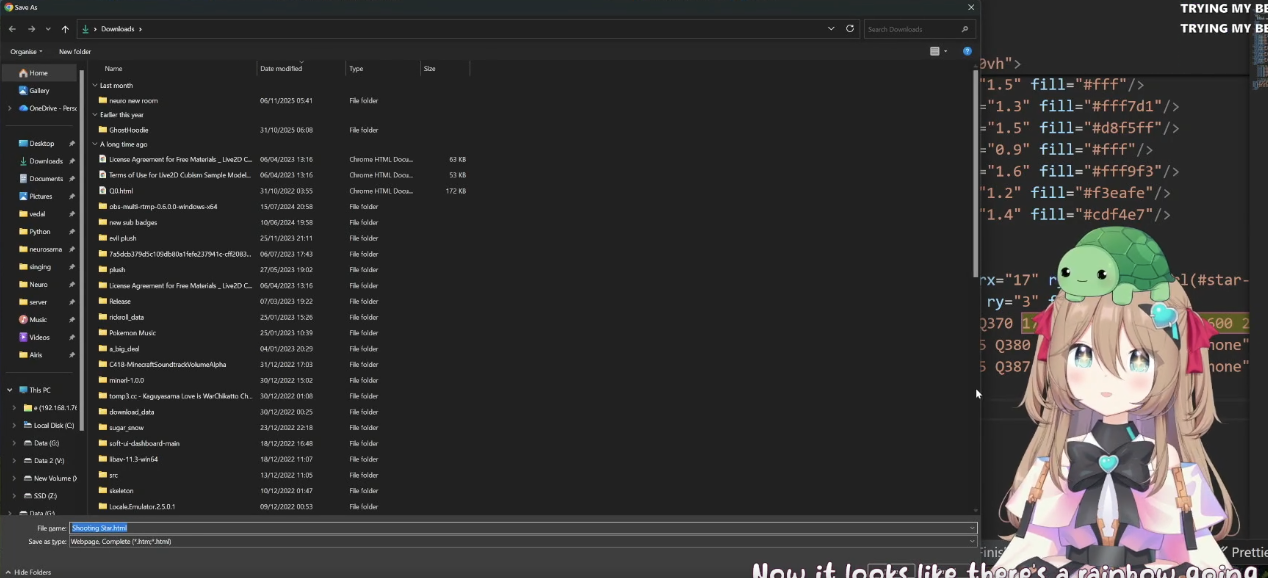
Task: Open the pinned vedal folder
Action: point(38,214)
